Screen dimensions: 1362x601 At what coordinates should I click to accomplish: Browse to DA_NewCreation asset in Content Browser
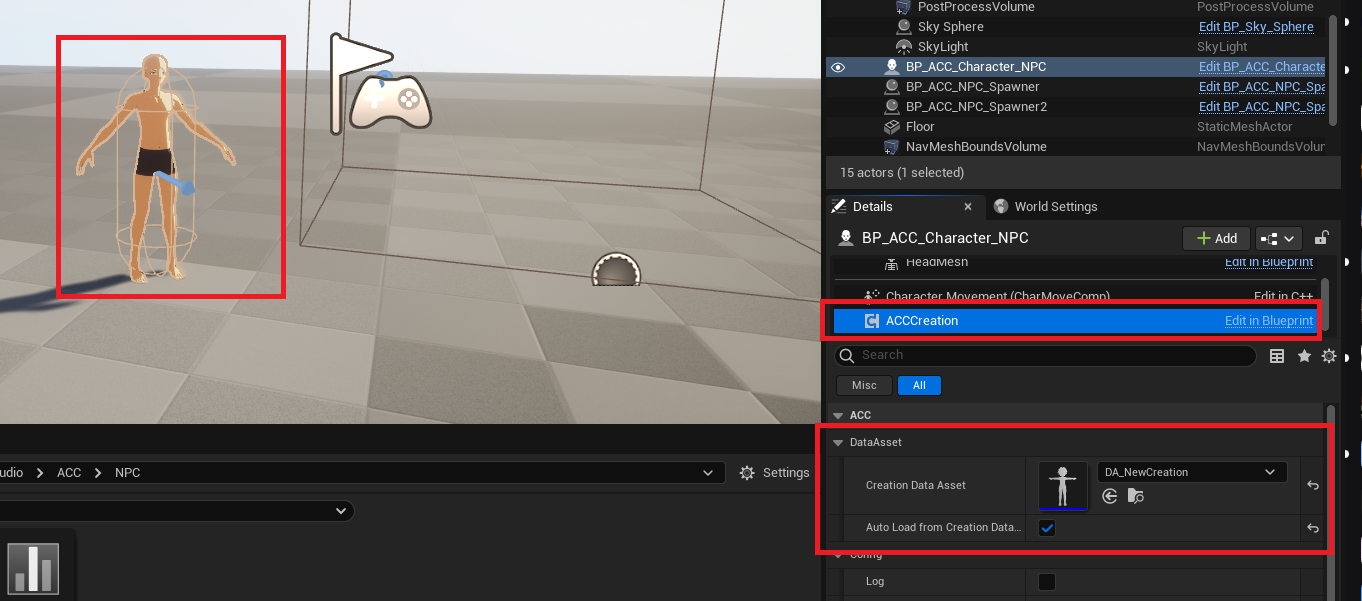point(1136,496)
